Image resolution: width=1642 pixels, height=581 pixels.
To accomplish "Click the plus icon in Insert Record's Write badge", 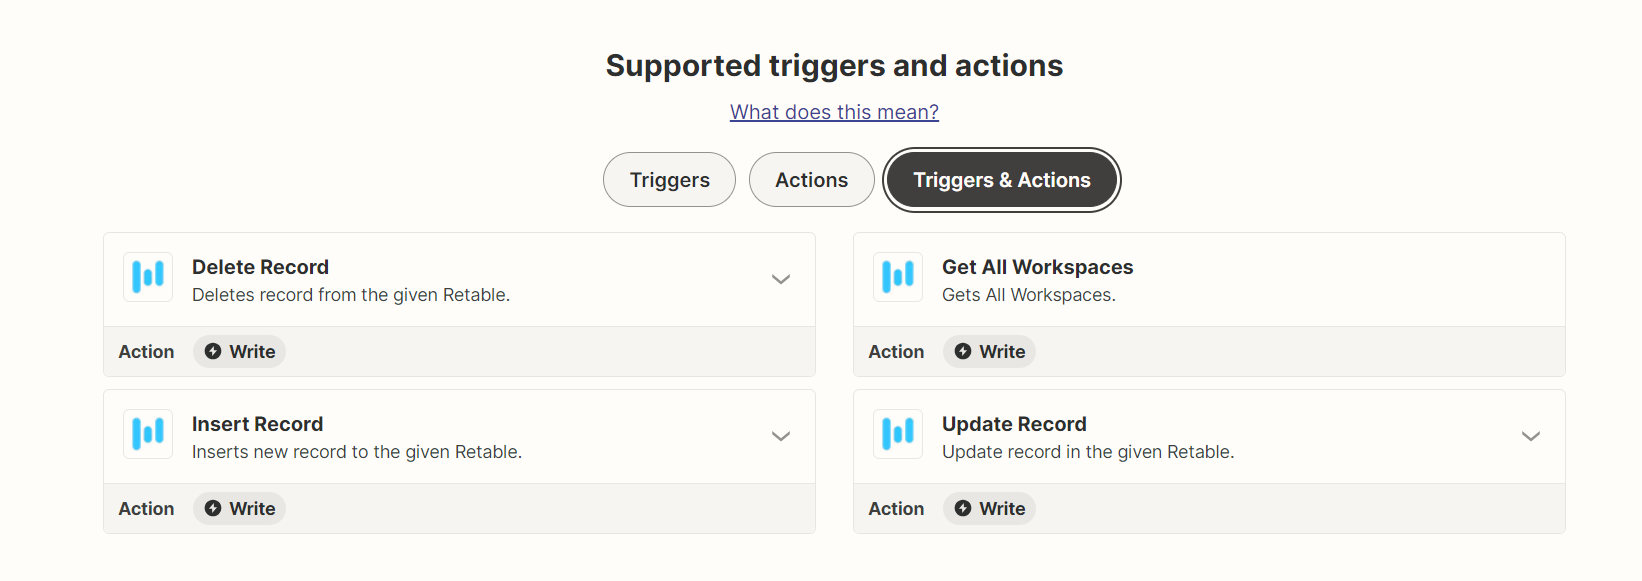I will (211, 508).
